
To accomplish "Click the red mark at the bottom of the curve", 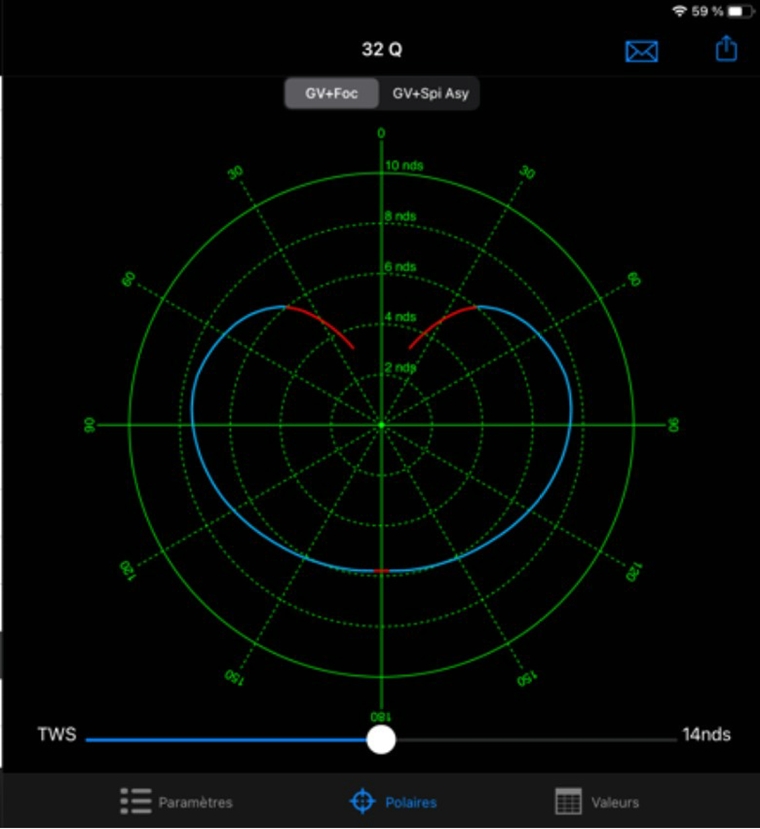I will 381,570.
